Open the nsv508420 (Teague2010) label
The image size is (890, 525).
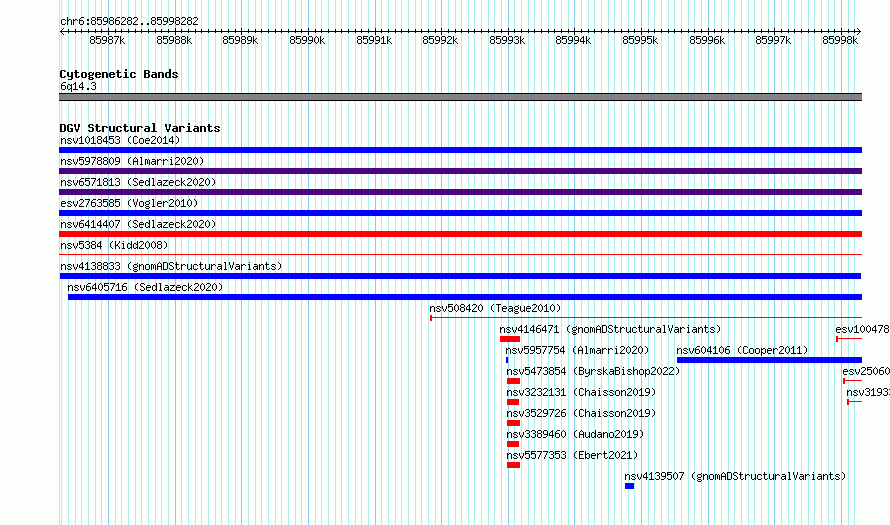click(x=495, y=308)
